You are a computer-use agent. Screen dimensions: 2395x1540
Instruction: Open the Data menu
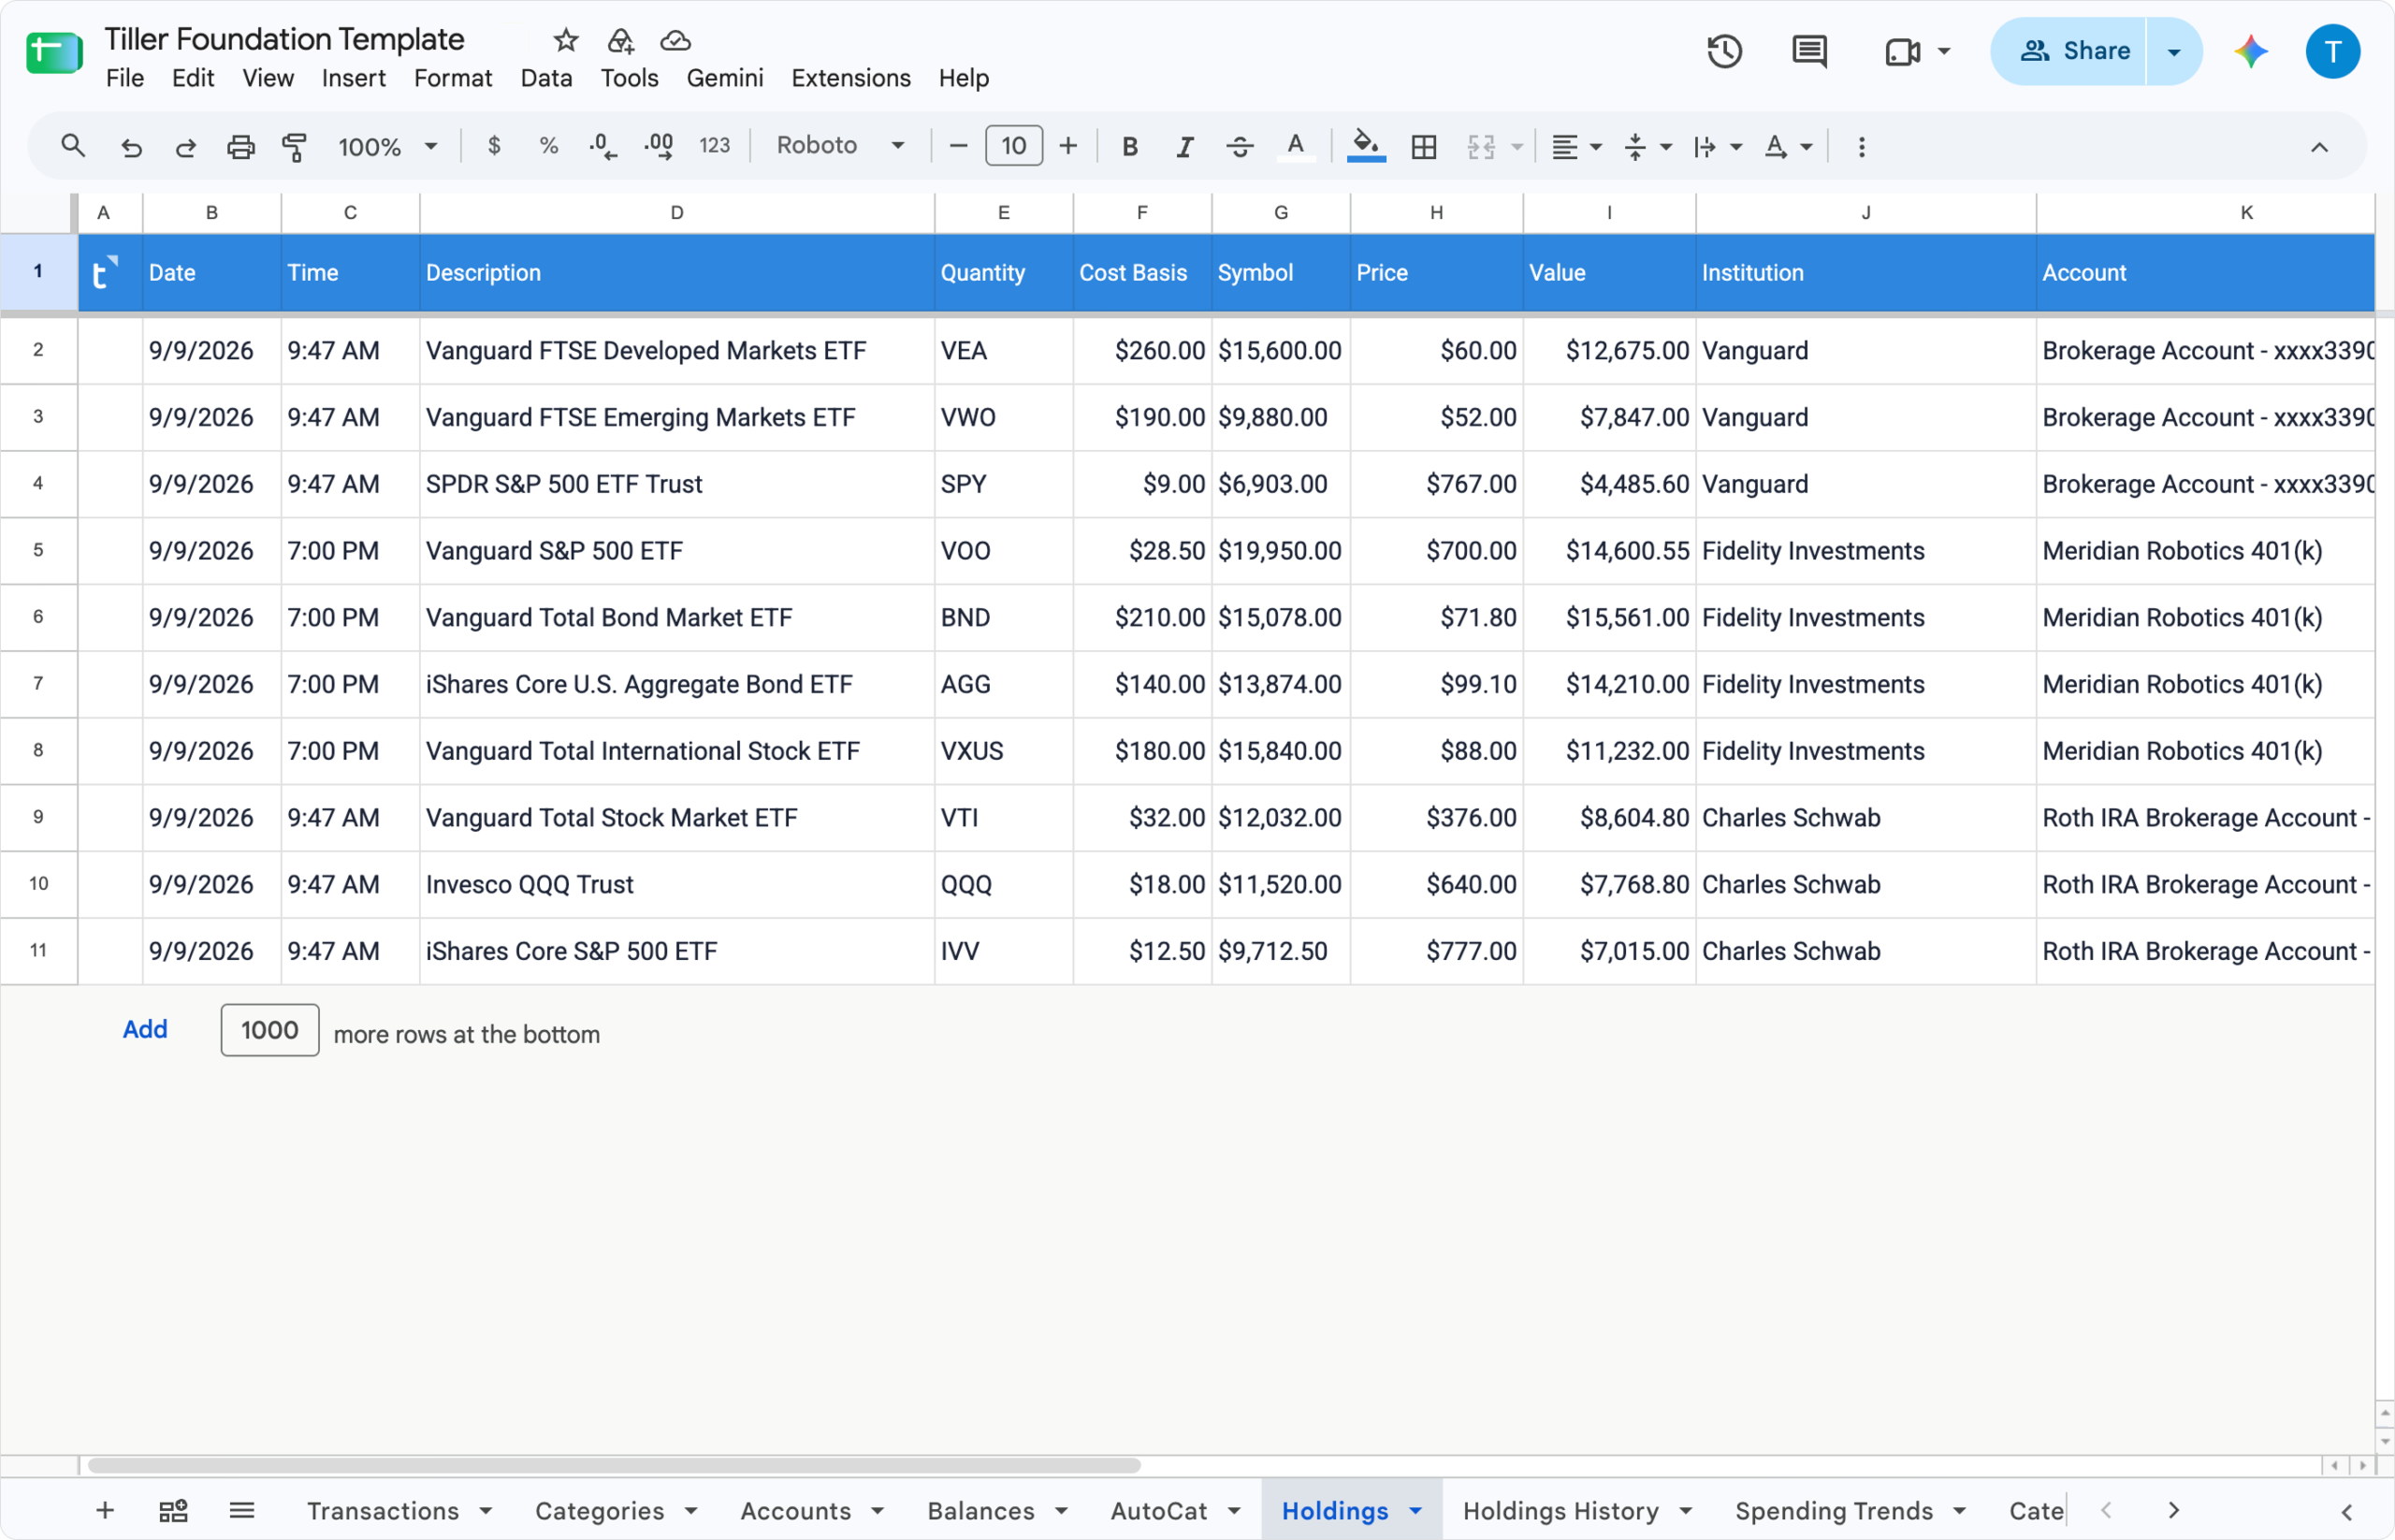click(546, 78)
